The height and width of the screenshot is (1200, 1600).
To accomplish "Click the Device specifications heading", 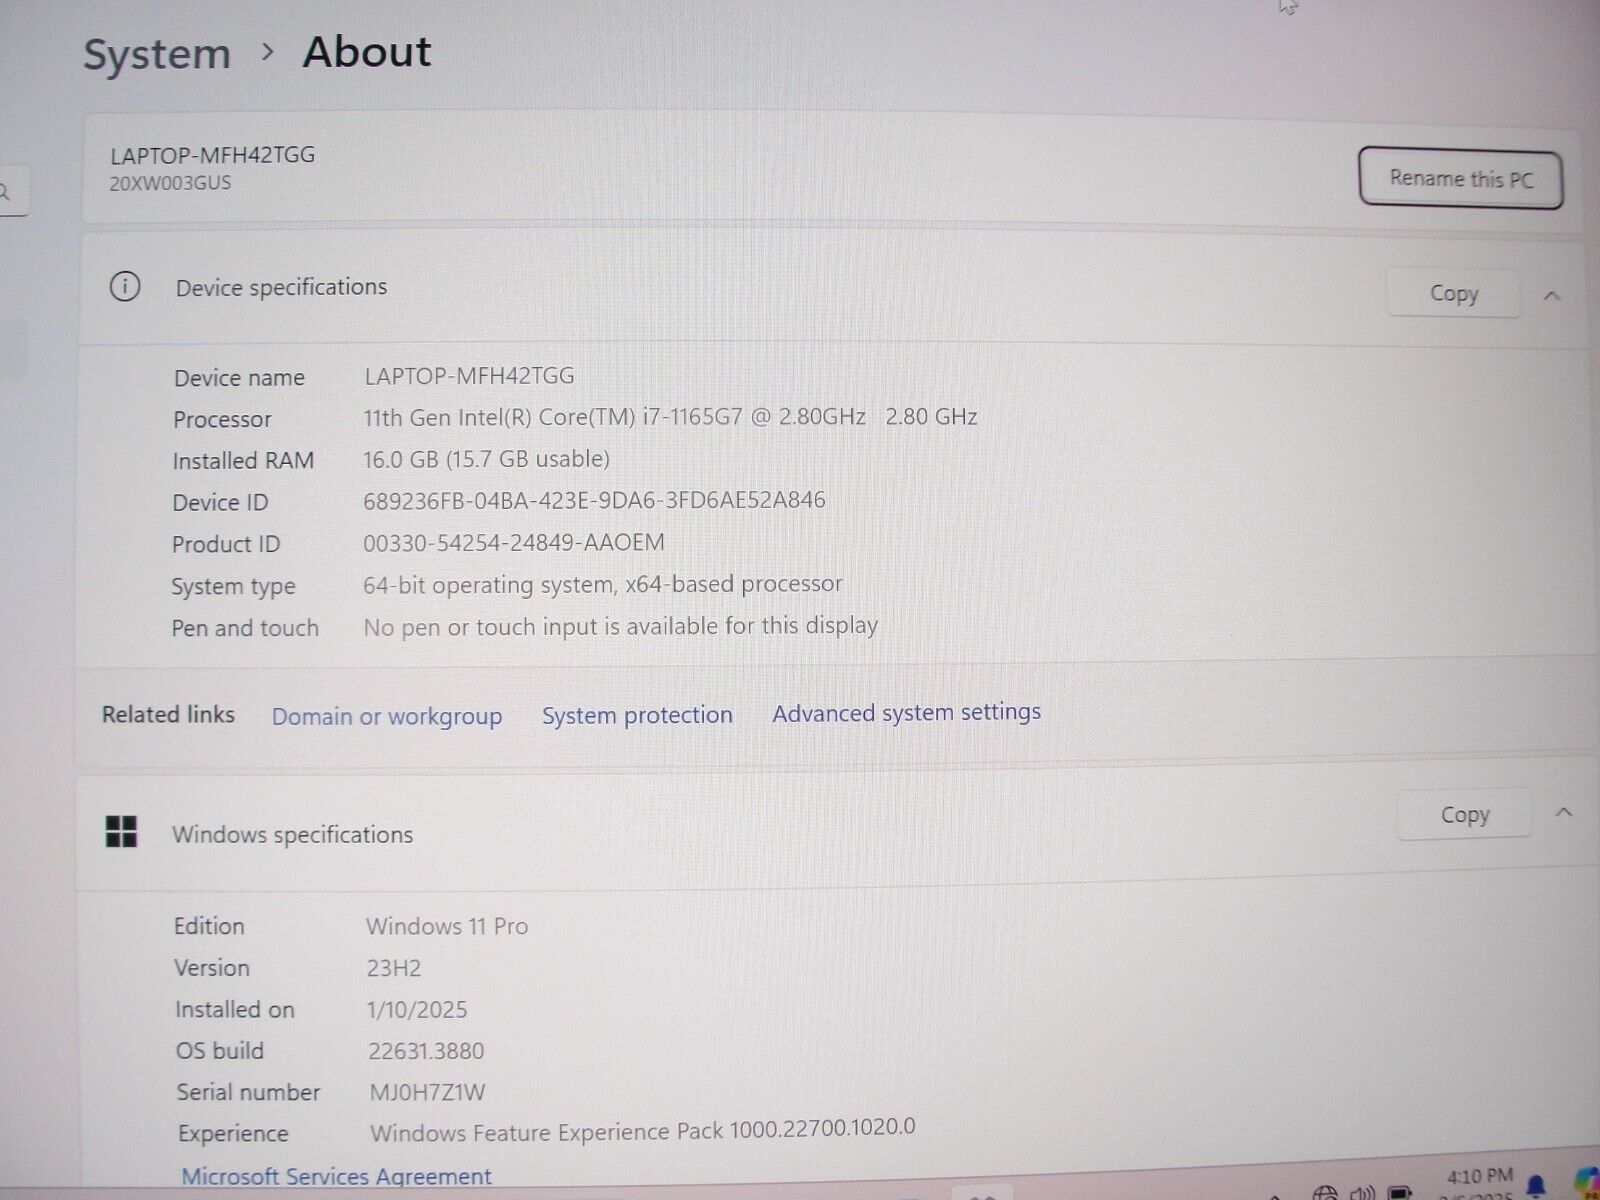I will pos(281,288).
